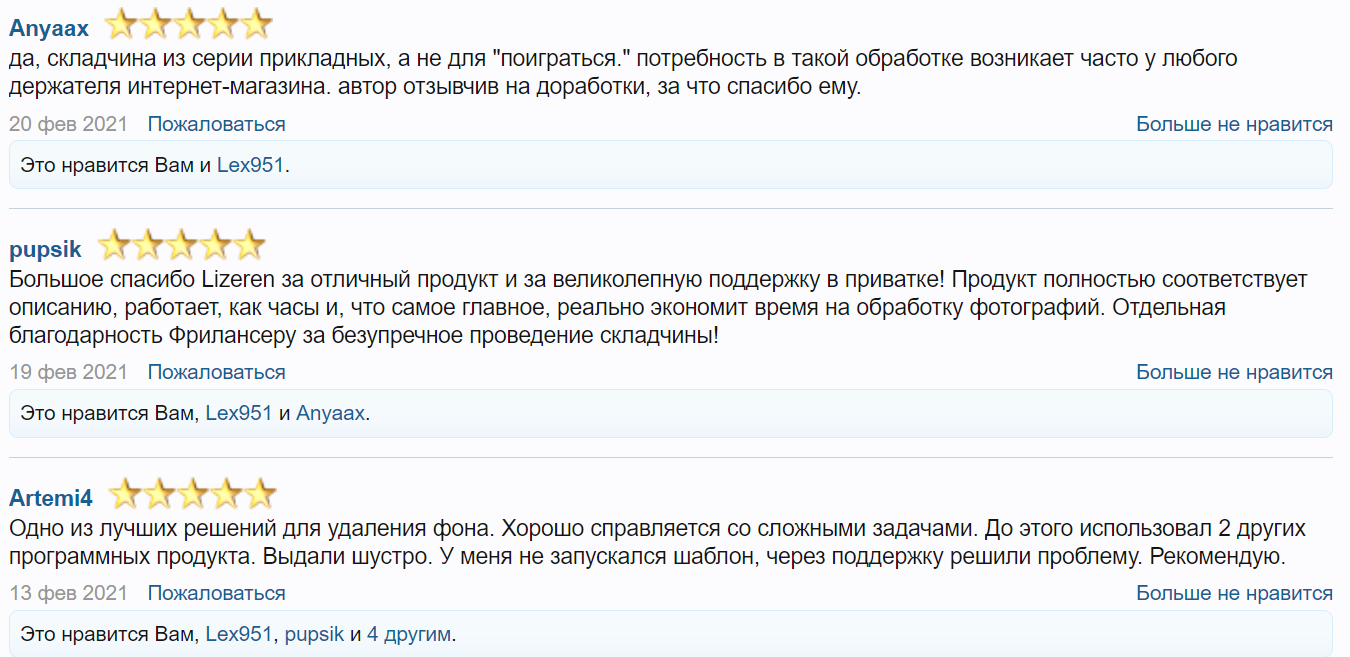1350x657 pixels.
Task: Open Lex951 profile in Anyaax's likes
Action: tap(251, 165)
